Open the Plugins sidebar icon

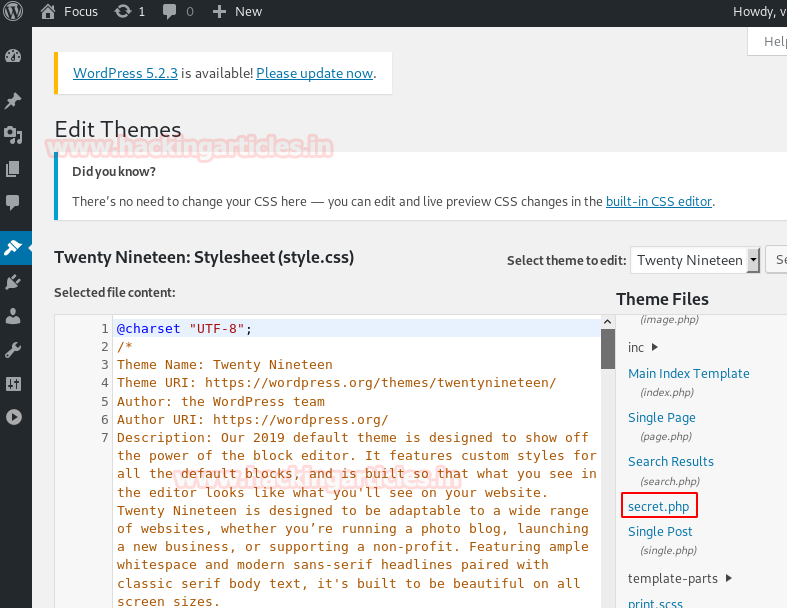click(x=13, y=282)
